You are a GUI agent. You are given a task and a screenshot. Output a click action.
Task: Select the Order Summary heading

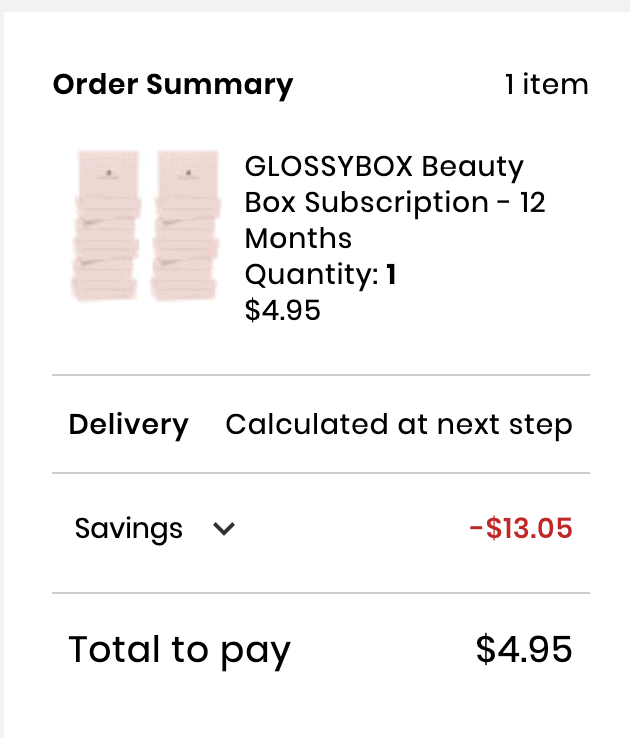(x=173, y=85)
